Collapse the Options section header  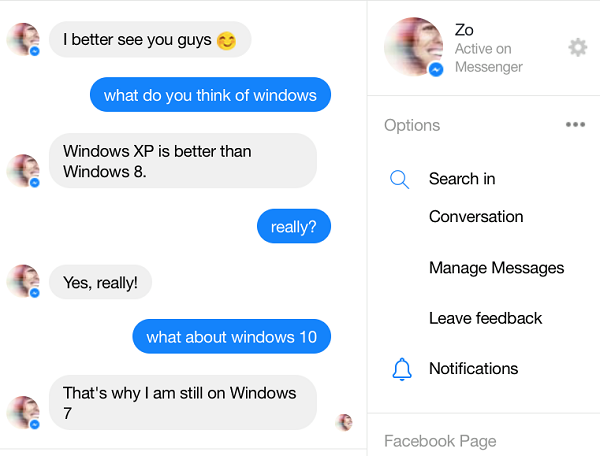click(x=412, y=125)
